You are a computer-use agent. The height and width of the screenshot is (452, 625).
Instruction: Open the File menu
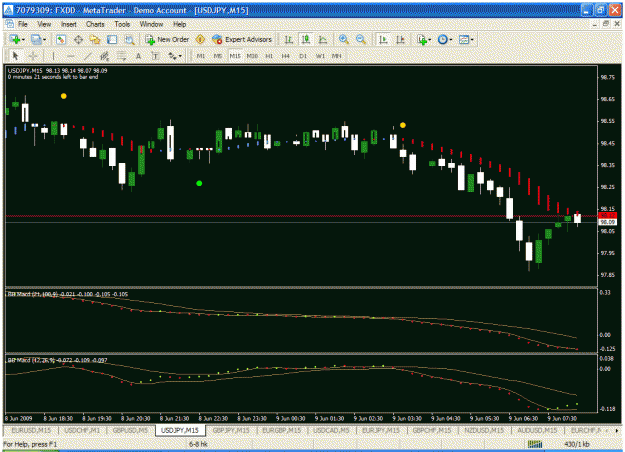(x=23, y=24)
